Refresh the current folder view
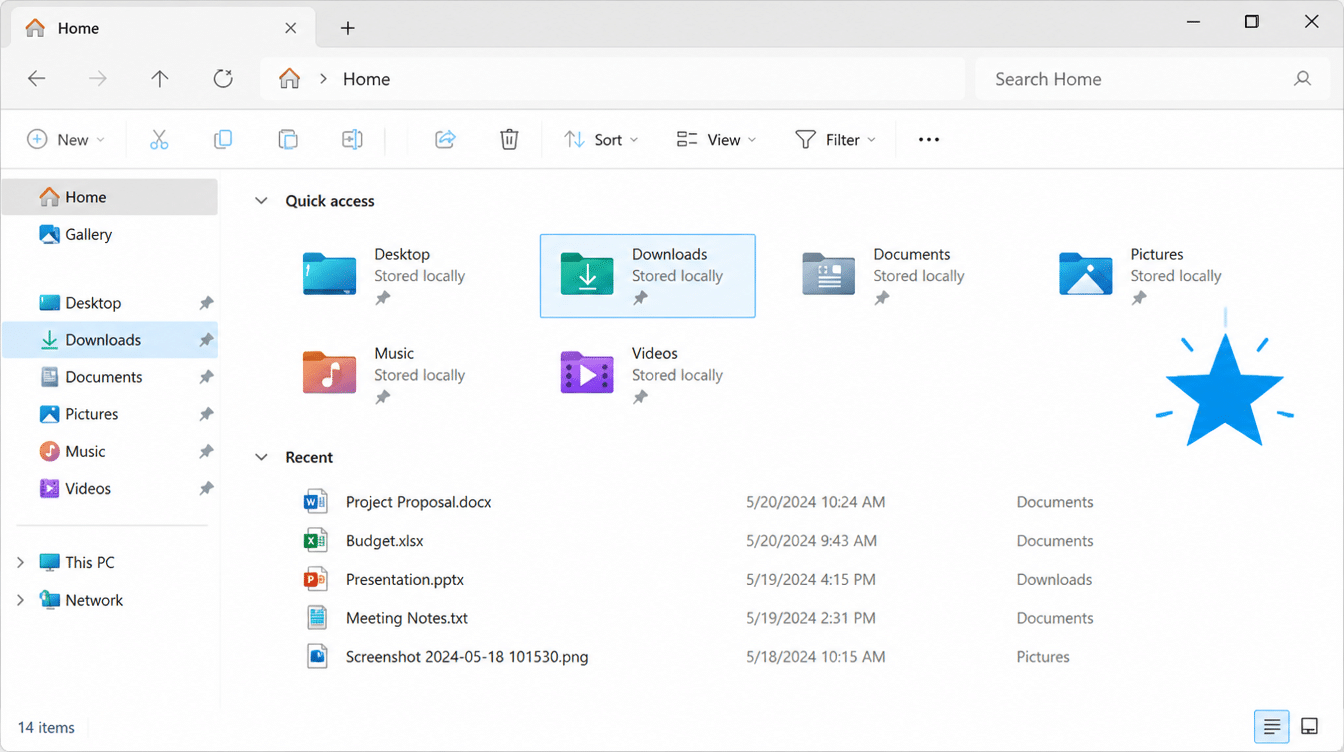 223,79
